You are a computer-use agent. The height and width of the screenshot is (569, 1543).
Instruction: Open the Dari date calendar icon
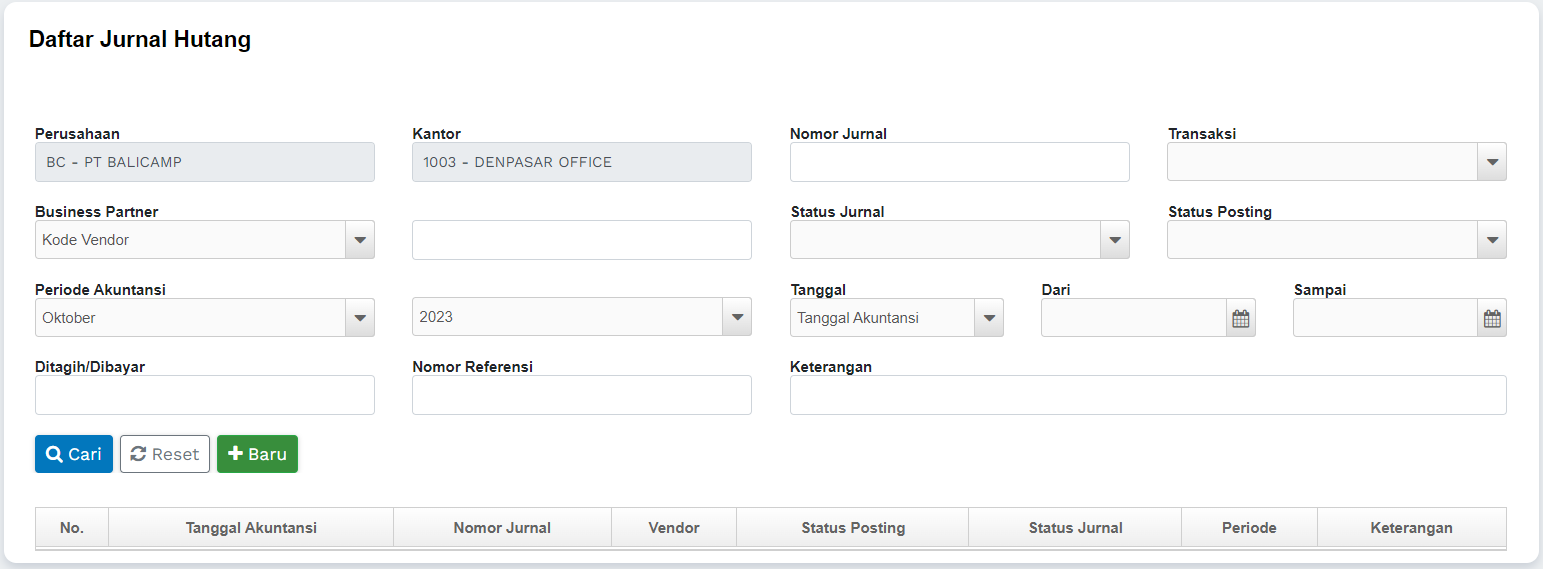coord(1240,319)
